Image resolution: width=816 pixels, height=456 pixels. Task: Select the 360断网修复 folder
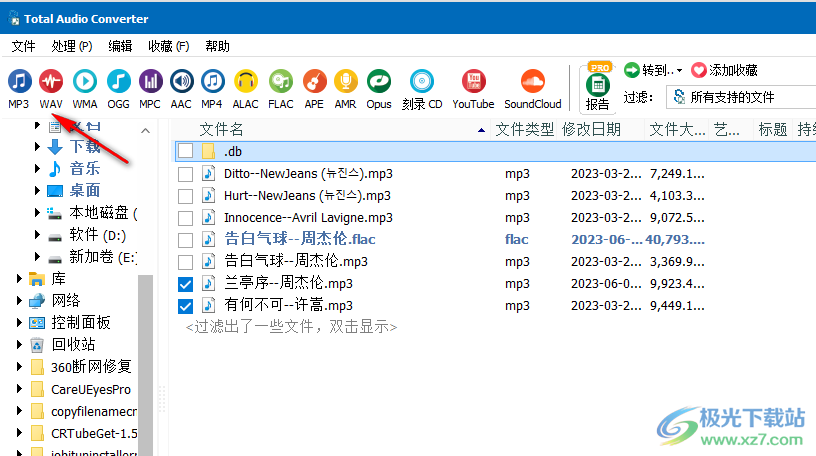click(x=91, y=367)
